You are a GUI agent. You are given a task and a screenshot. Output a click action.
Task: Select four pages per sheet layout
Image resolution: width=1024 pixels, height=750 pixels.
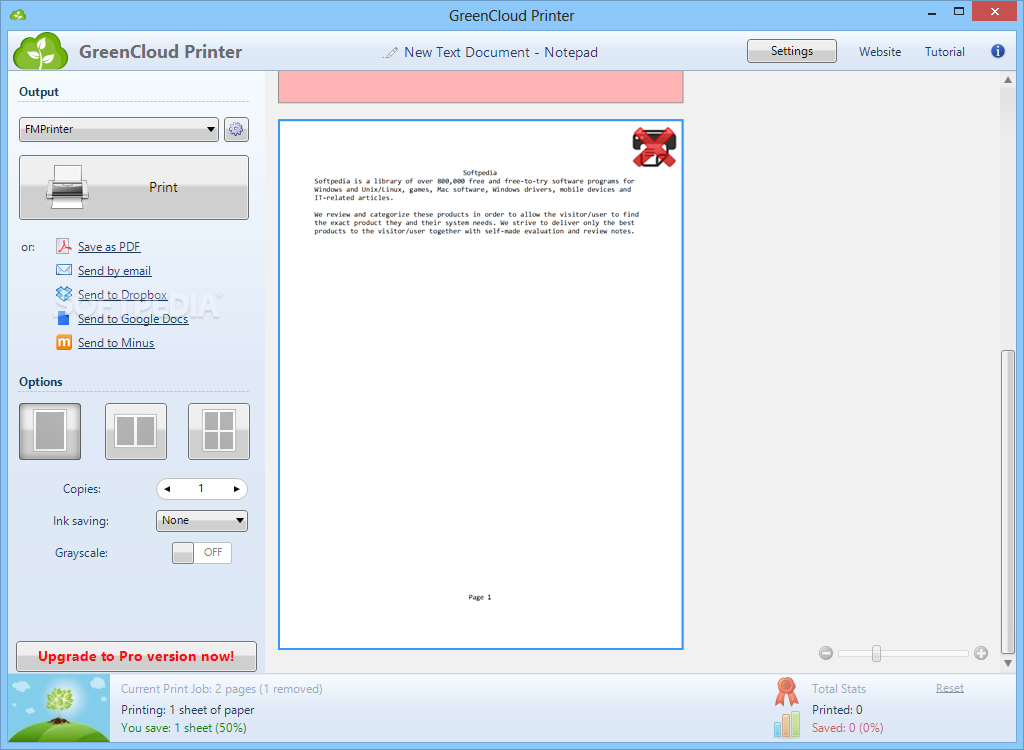click(x=219, y=431)
